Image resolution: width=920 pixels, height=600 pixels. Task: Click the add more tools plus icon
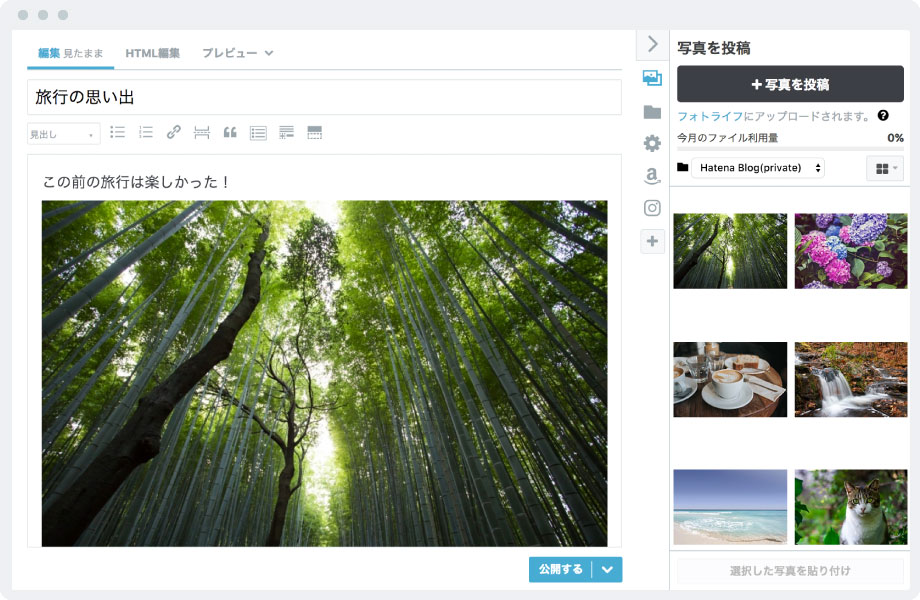651,241
